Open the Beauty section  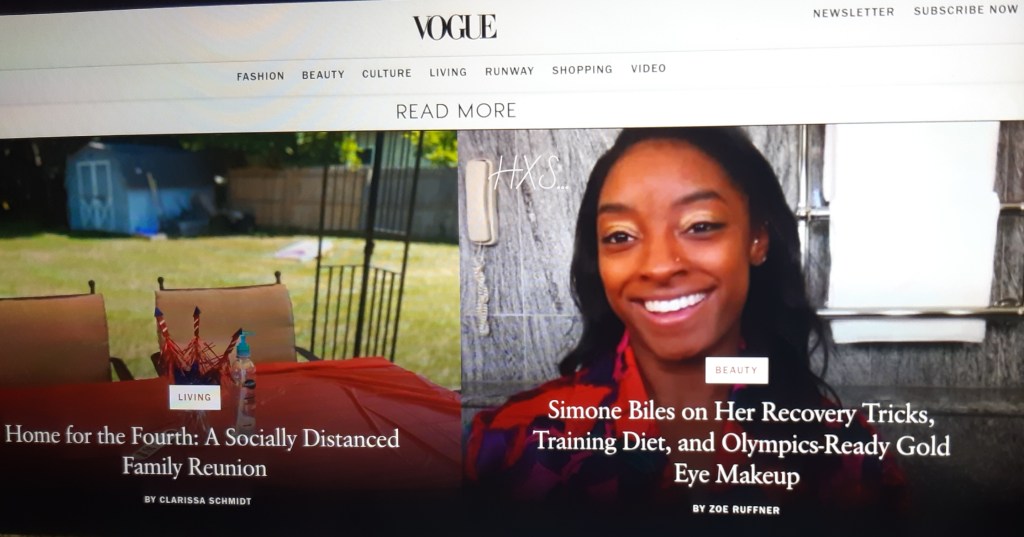point(323,75)
